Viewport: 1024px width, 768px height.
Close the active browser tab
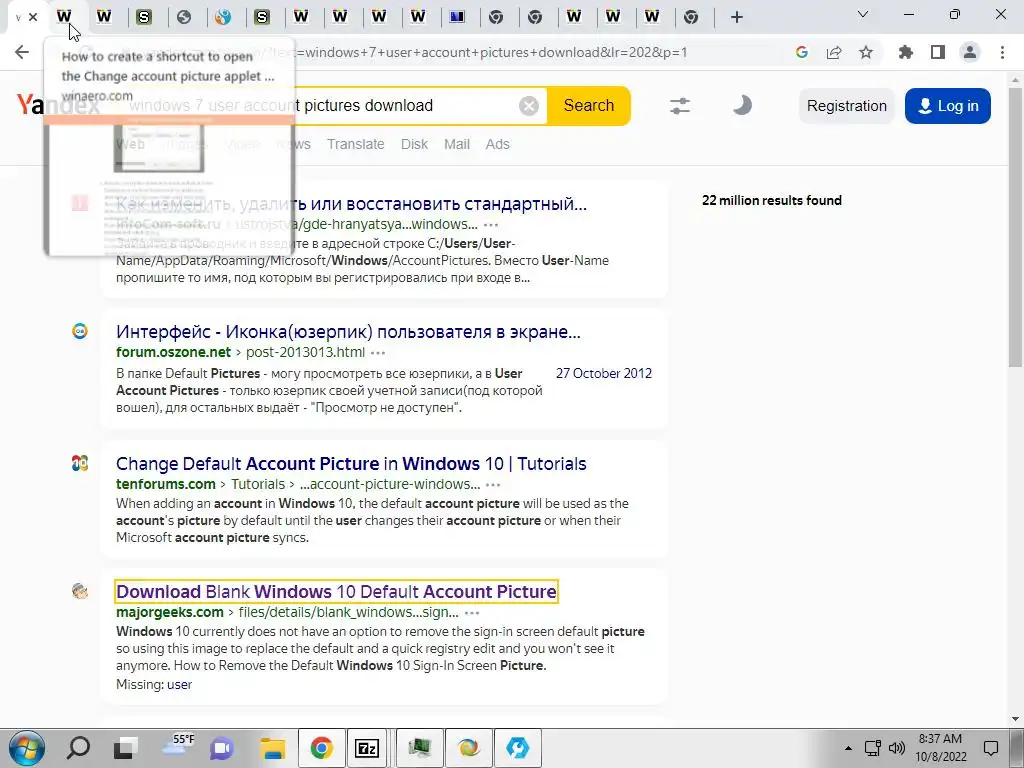33,17
